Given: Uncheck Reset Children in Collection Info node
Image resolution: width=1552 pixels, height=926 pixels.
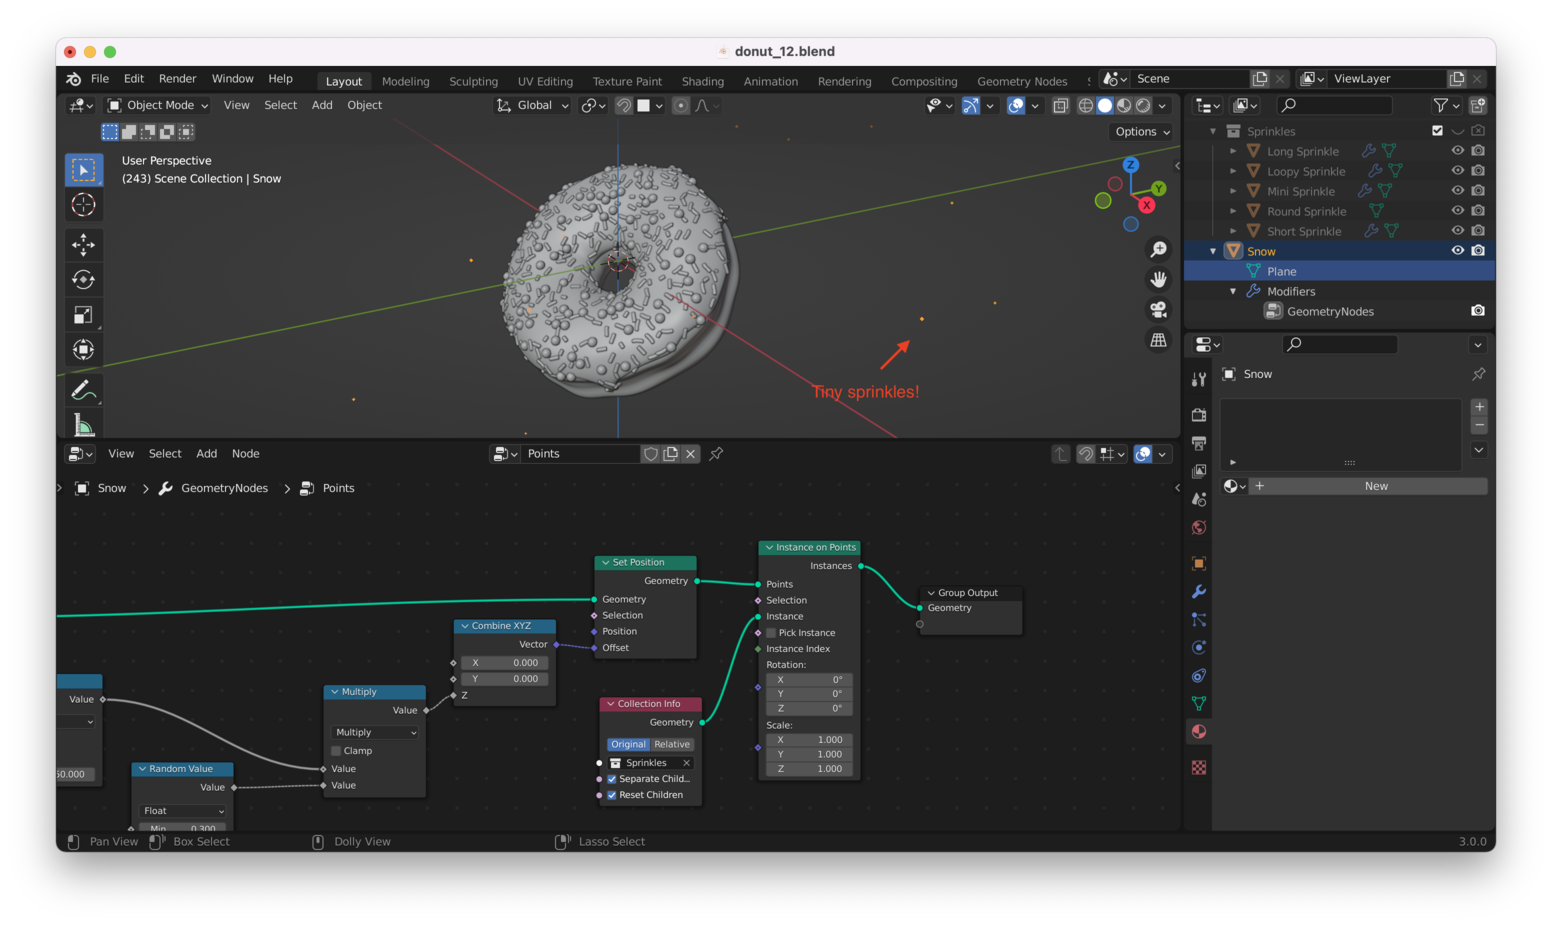Looking at the screenshot, I should point(612,795).
